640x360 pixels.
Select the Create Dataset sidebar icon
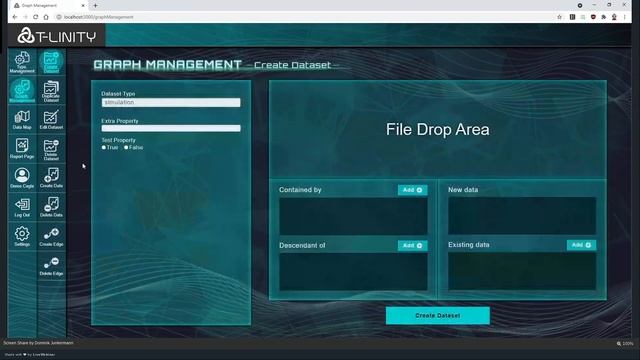tap(51, 62)
